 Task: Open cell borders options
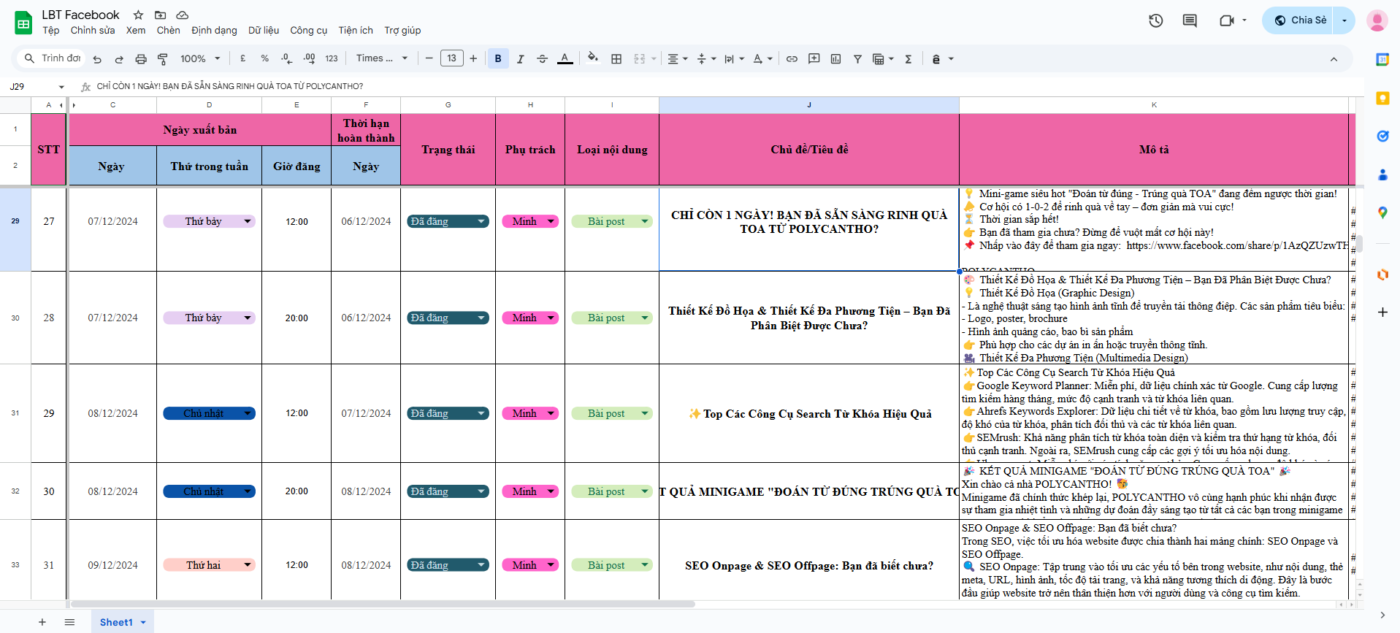coord(616,59)
